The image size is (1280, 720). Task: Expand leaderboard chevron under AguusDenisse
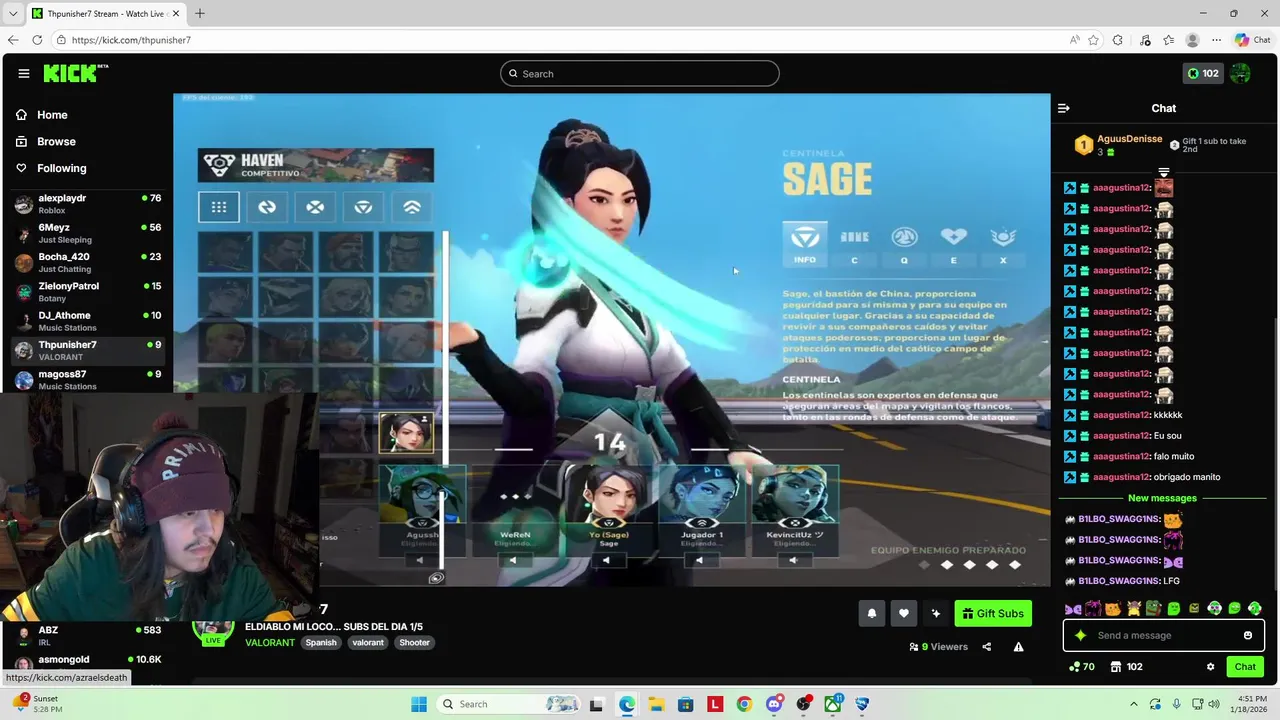point(1163,172)
